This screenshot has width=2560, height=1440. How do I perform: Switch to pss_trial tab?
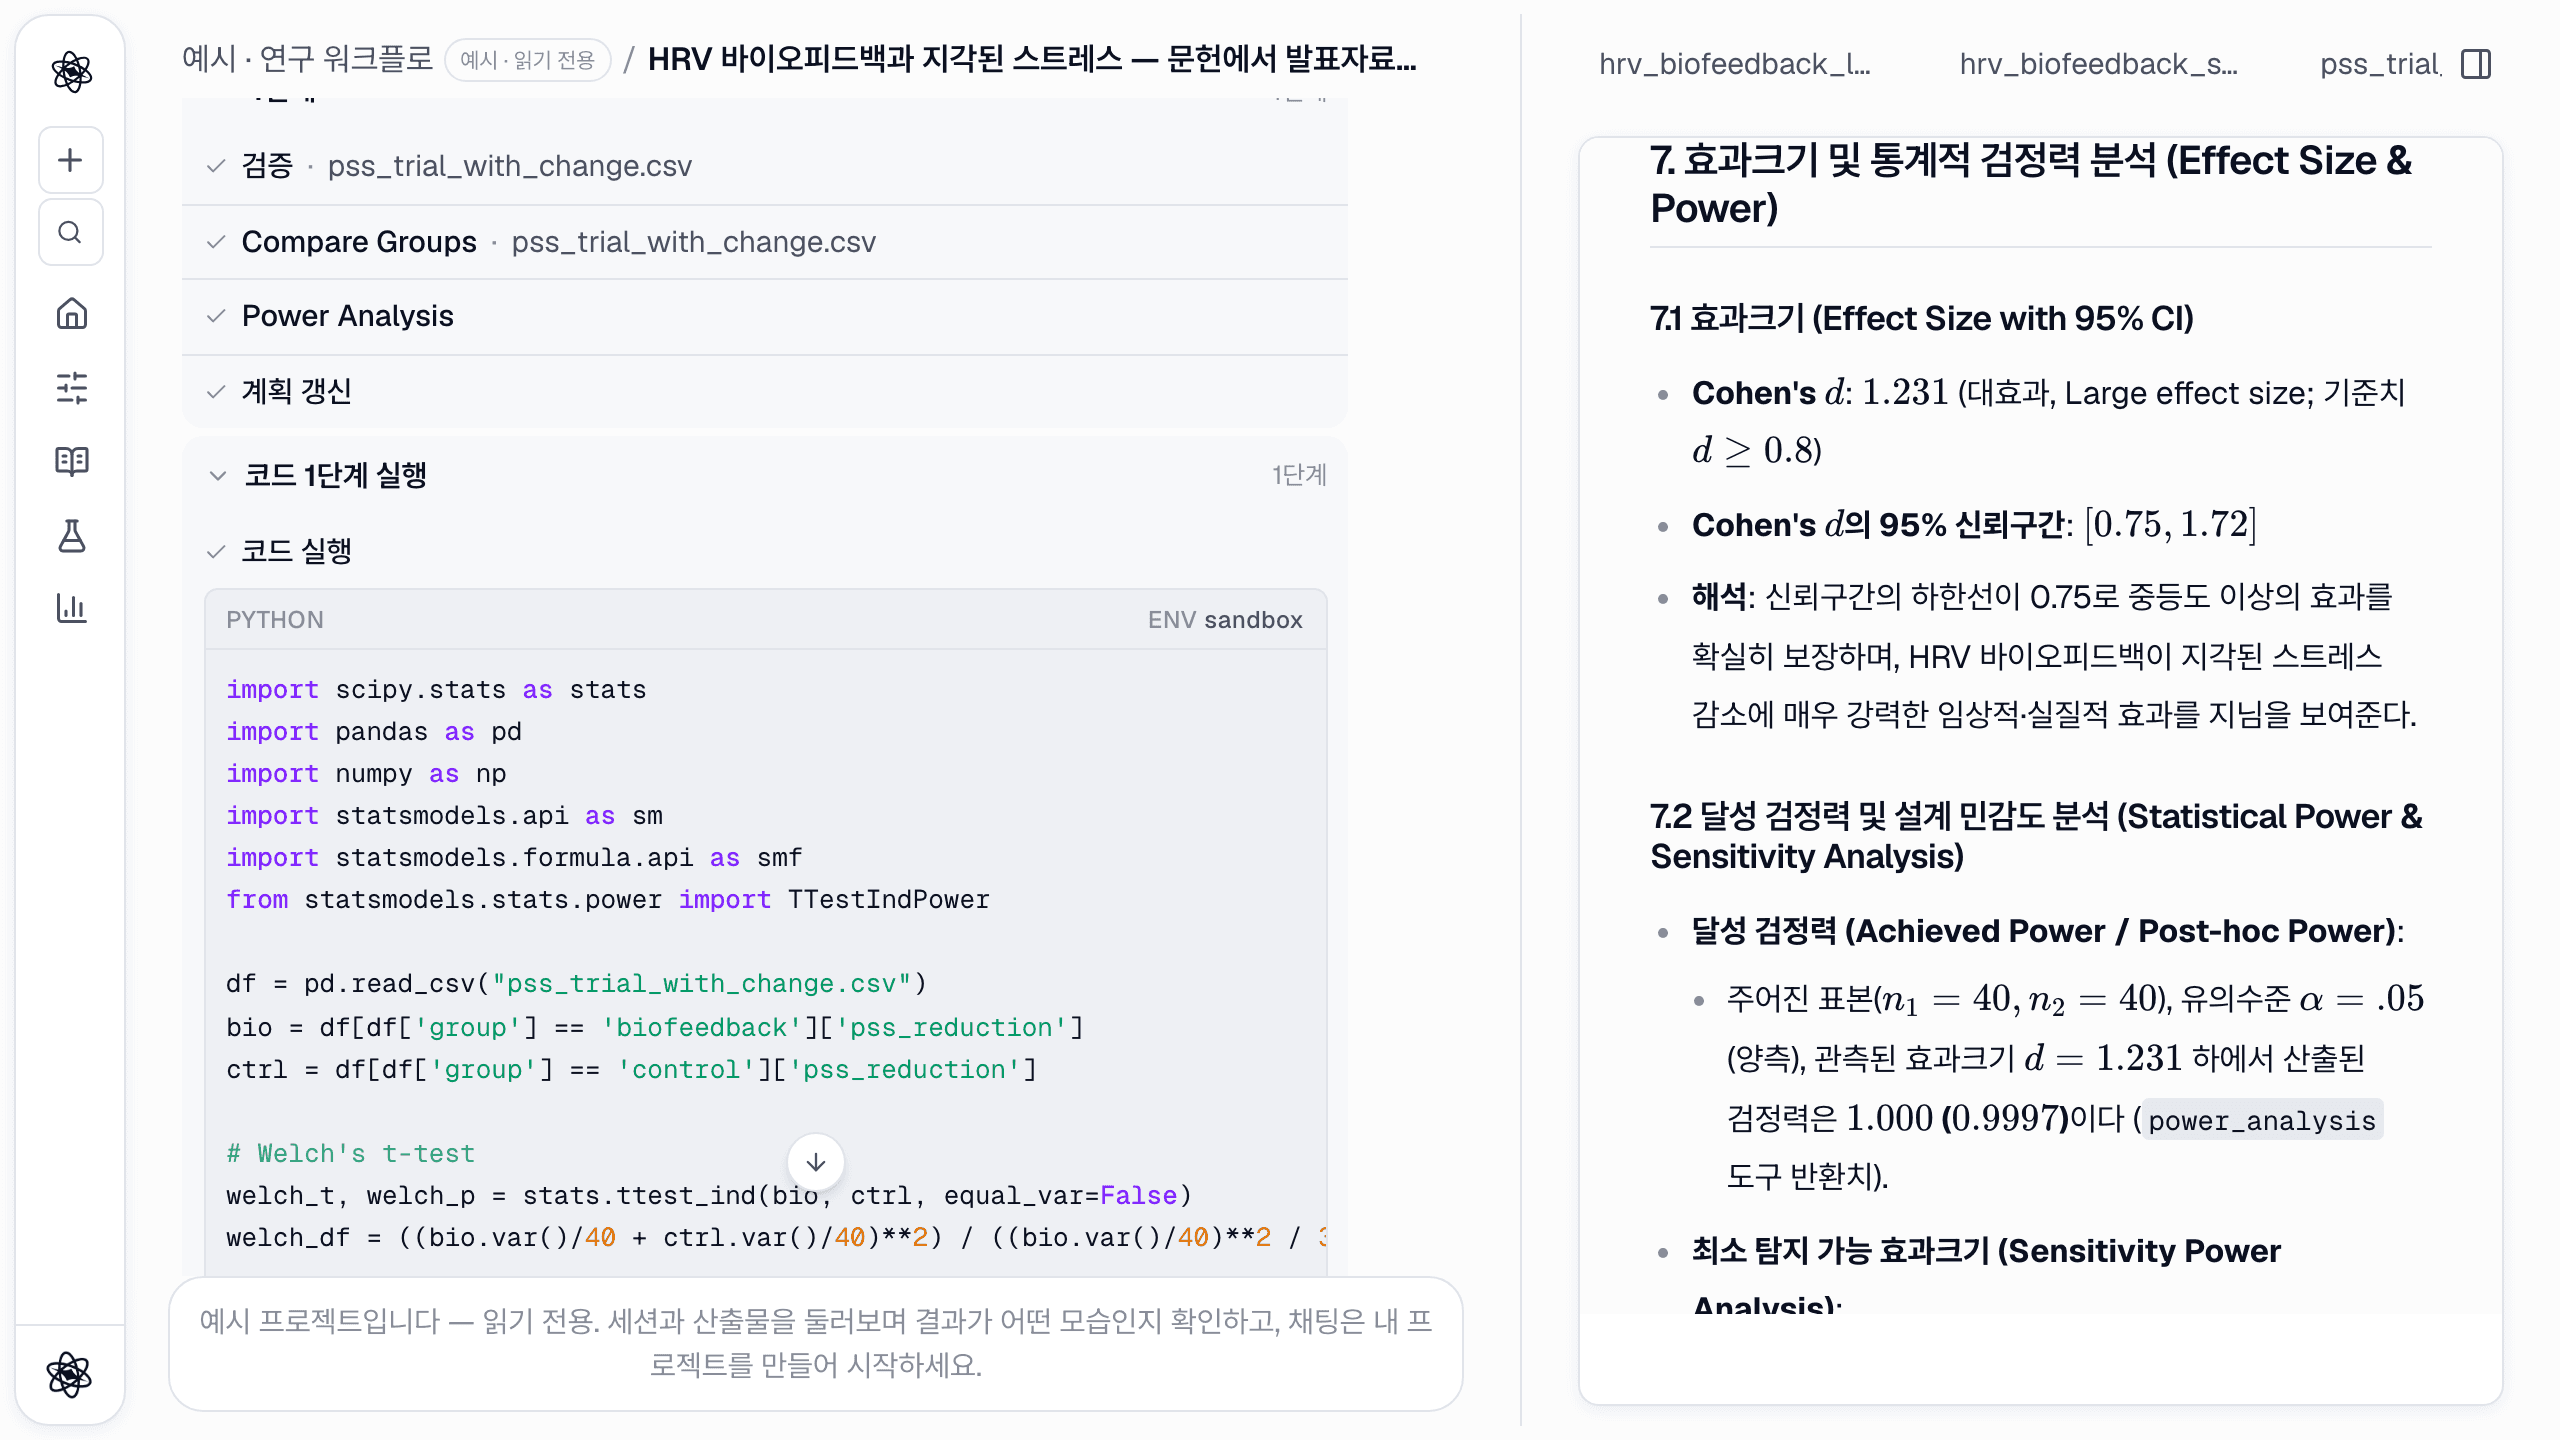2380,64
